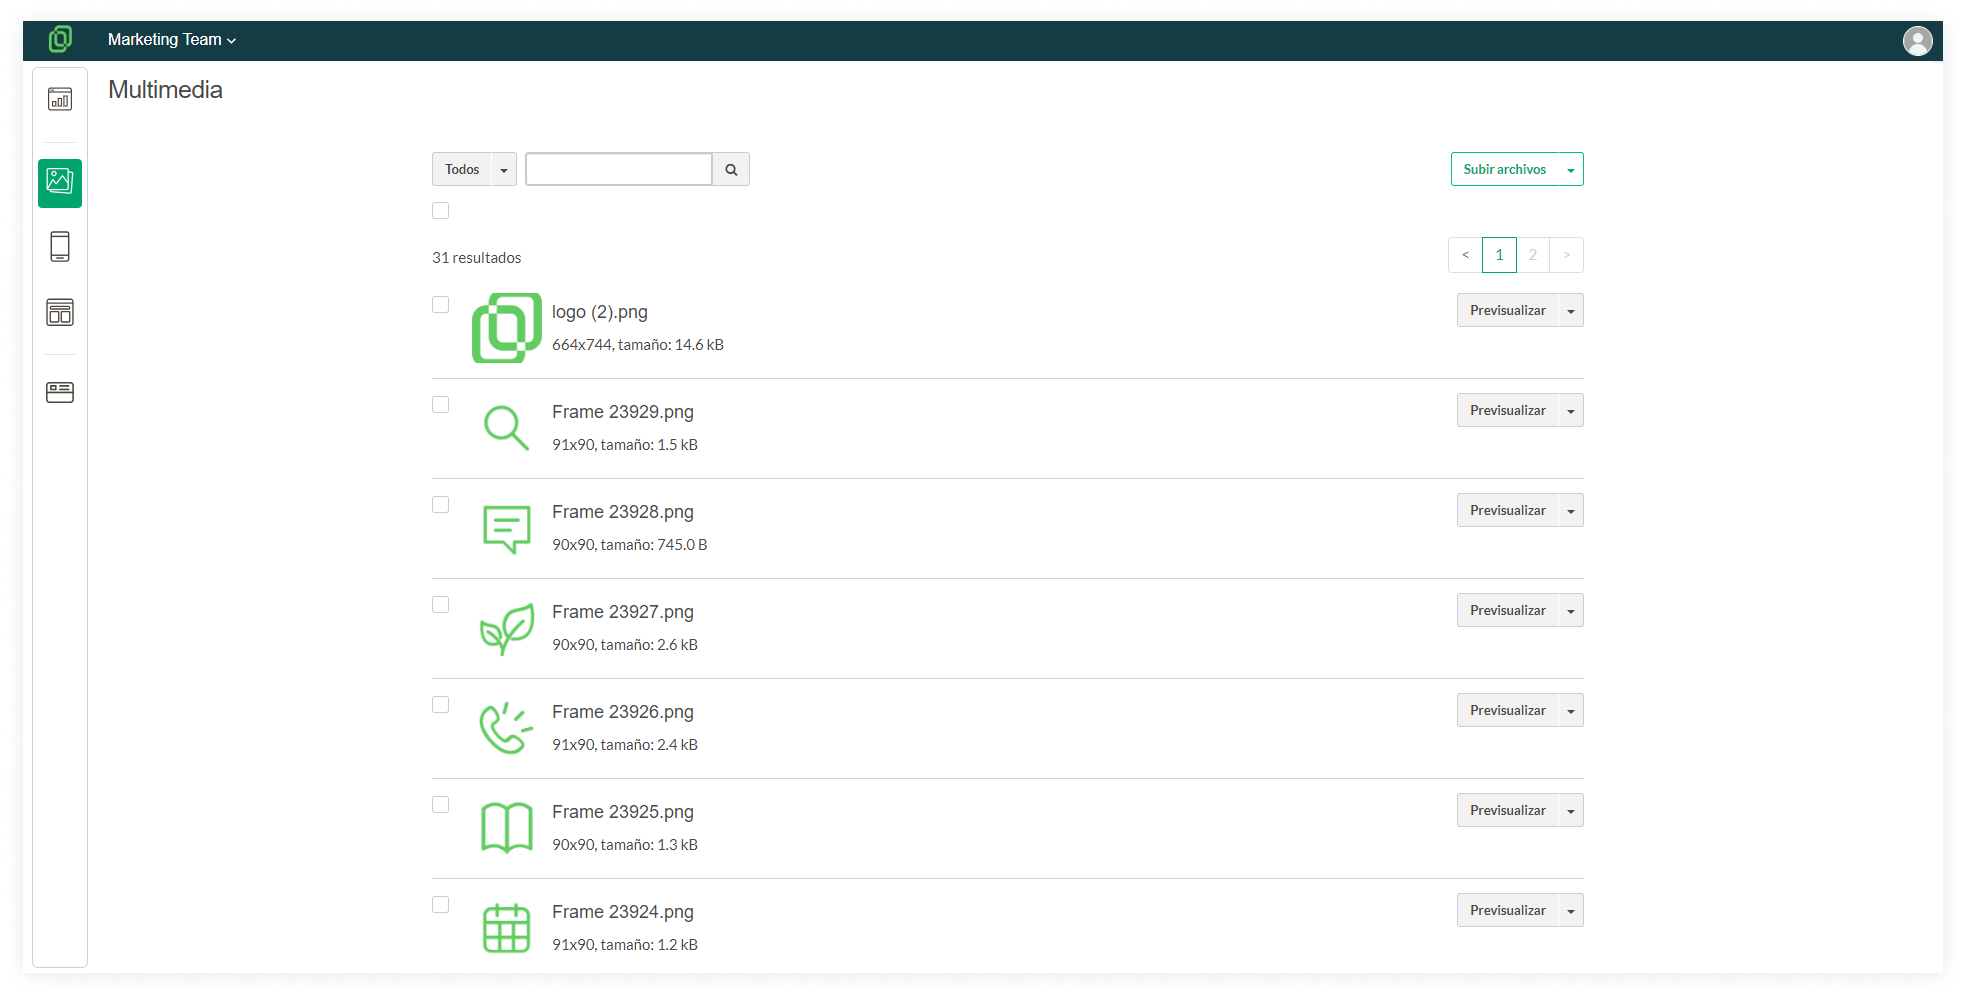Screen dimensions: 1966x998
Task: Select page 1 in pagination
Action: coord(1499,255)
